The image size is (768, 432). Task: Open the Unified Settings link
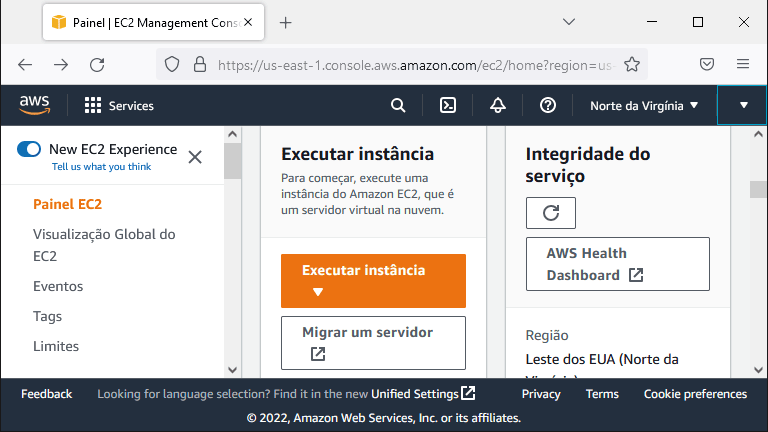click(x=423, y=394)
